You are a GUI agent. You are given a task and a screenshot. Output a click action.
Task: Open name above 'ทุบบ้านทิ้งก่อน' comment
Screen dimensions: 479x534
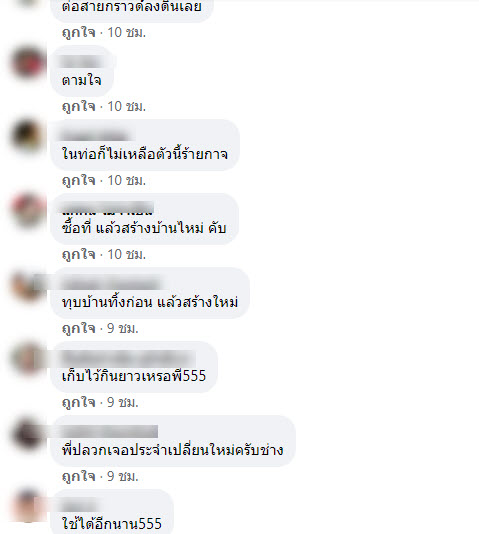pyautogui.click(x=111, y=283)
